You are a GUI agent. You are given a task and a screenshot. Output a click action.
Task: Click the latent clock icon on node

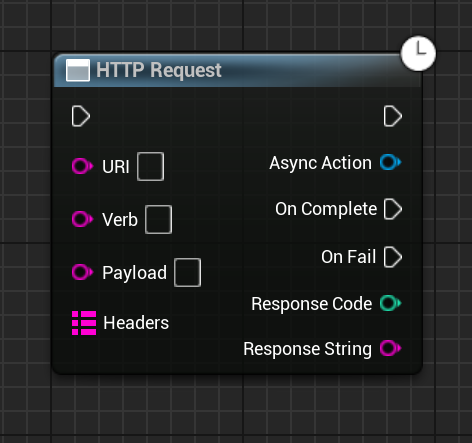click(418, 53)
